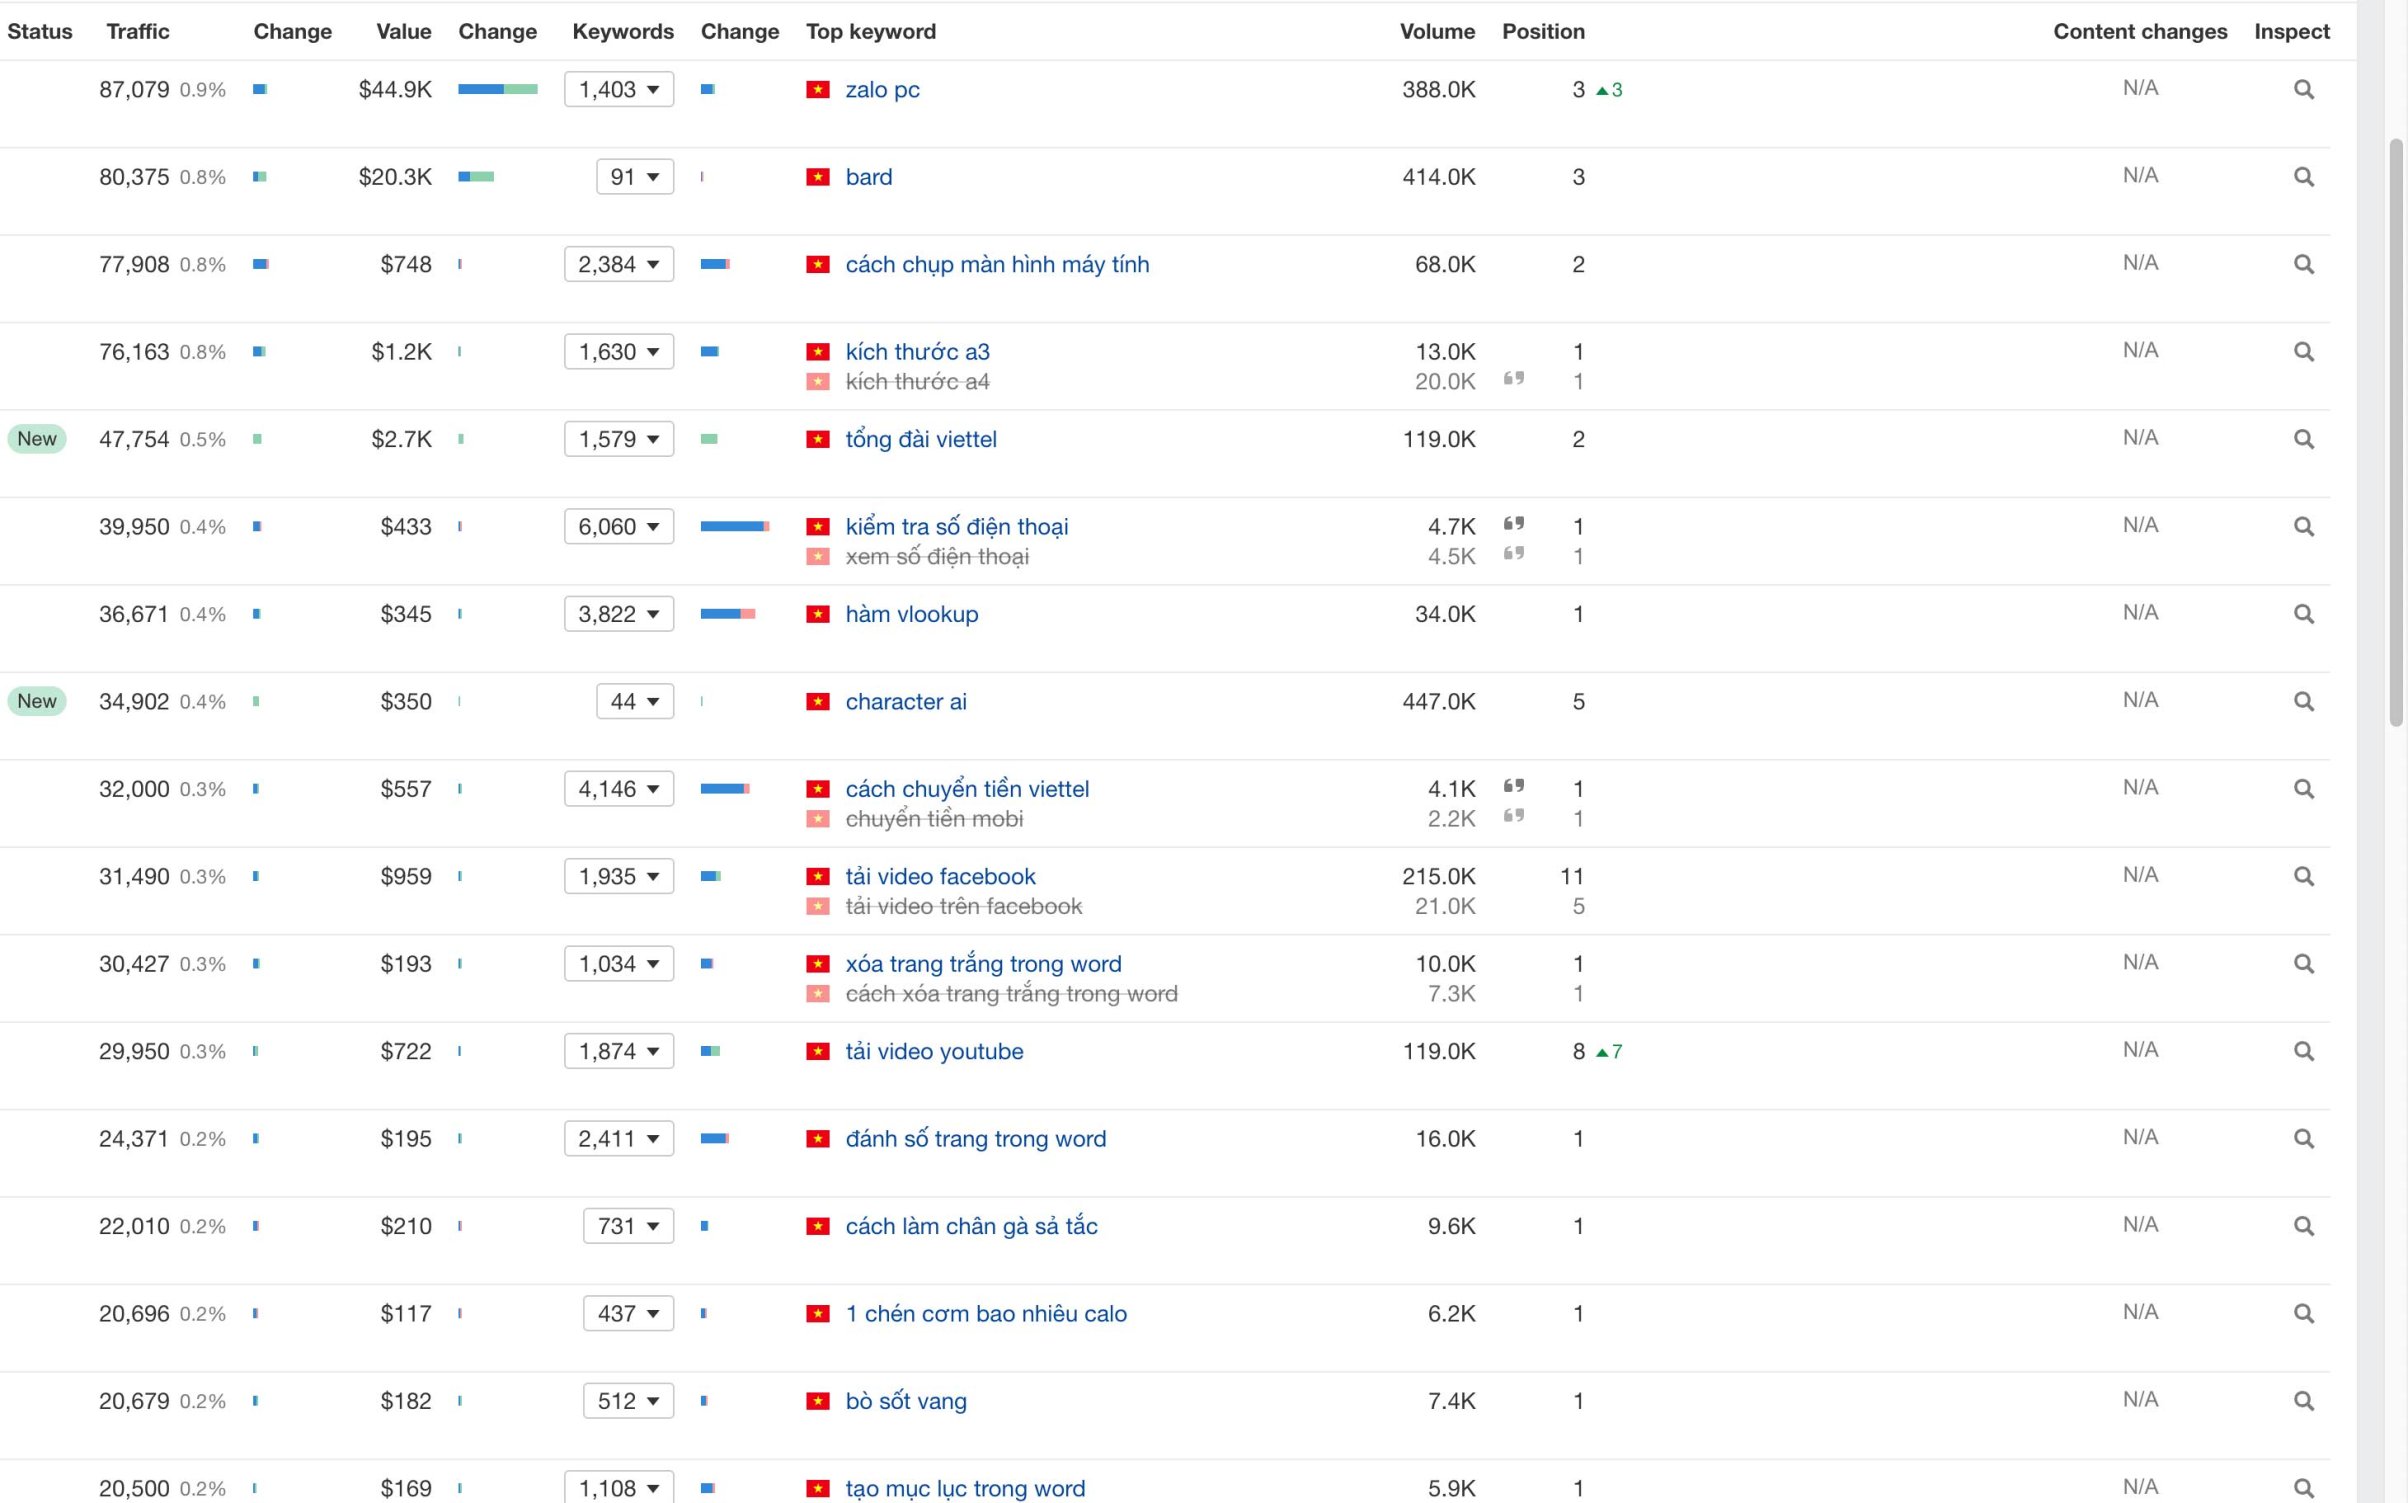Screen dimensions: 2408x1503
Task: Click the Content changes column header
Action: tap(2140, 31)
